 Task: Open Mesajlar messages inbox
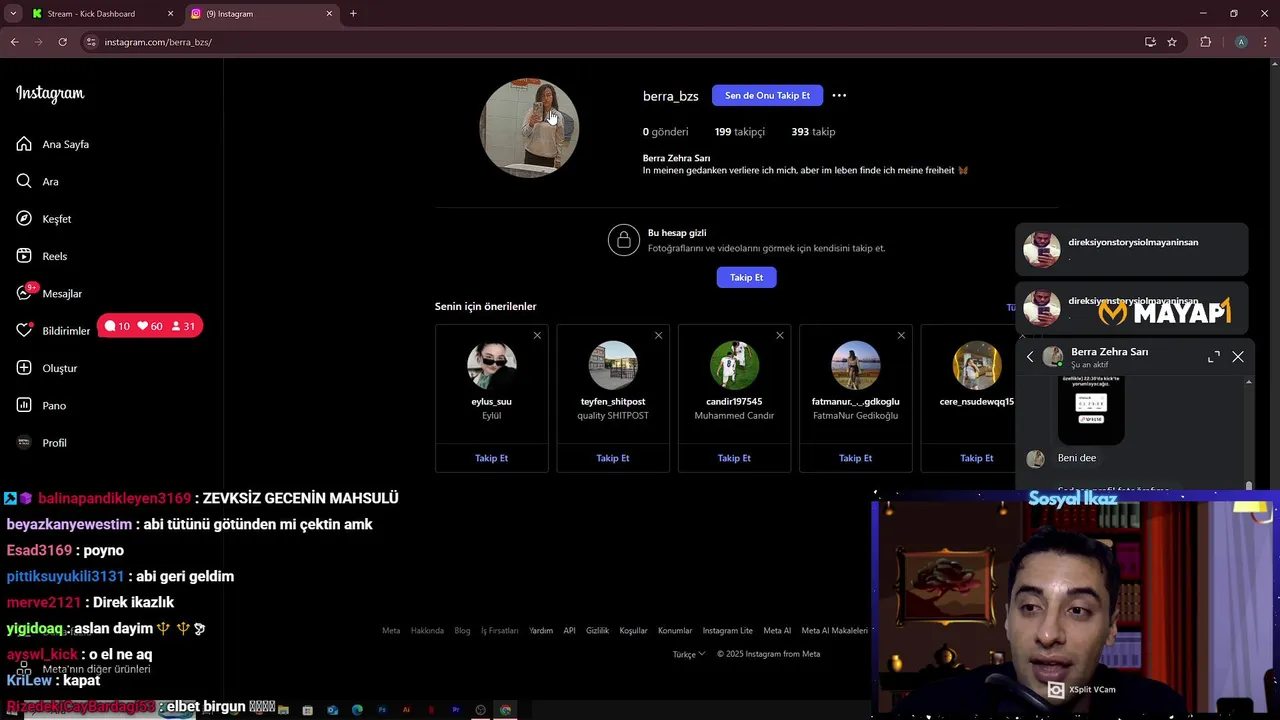[x=49, y=293]
